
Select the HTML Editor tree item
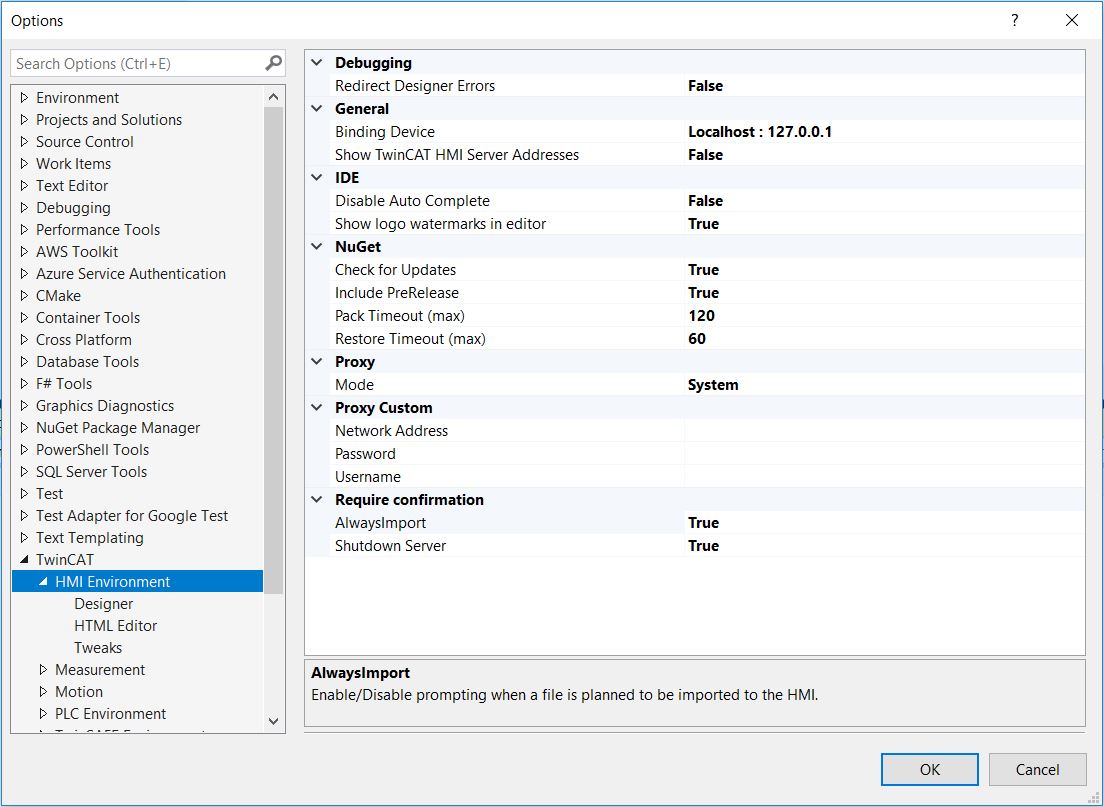[115, 625]
